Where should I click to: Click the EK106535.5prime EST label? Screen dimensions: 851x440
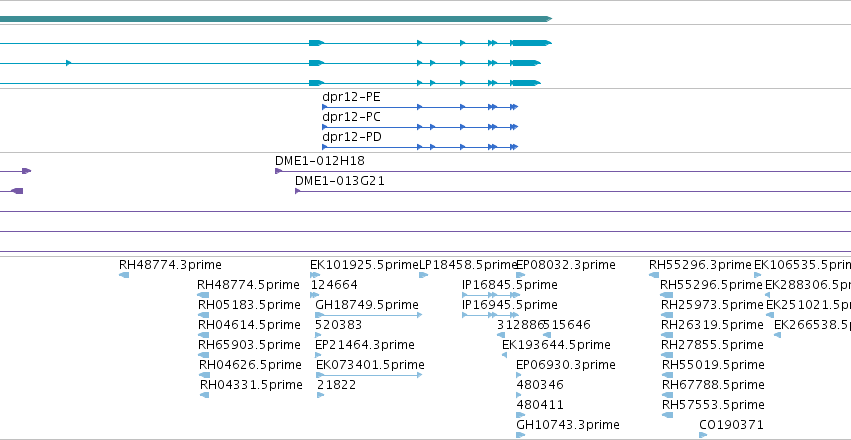tap(803, 265)
